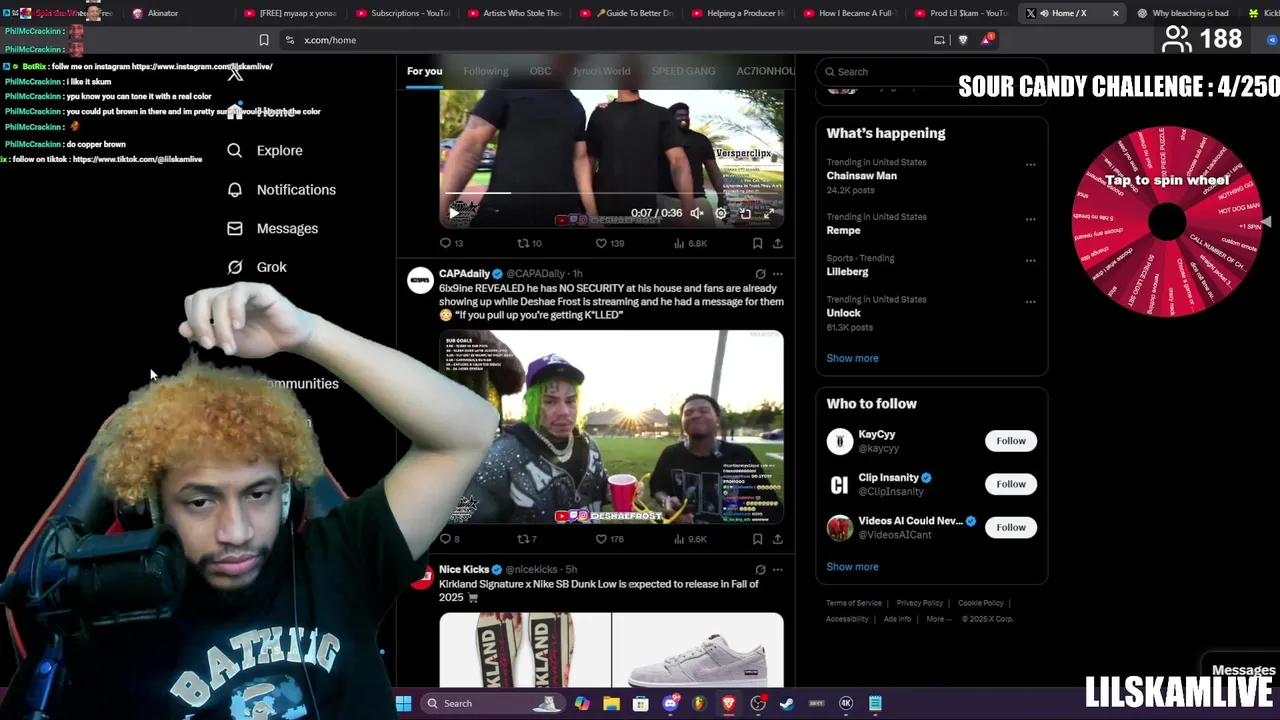Viewport: 1280px width, 720px height.
Task: Open the Jynxzi World tab
Action: (x=601, y=71)
